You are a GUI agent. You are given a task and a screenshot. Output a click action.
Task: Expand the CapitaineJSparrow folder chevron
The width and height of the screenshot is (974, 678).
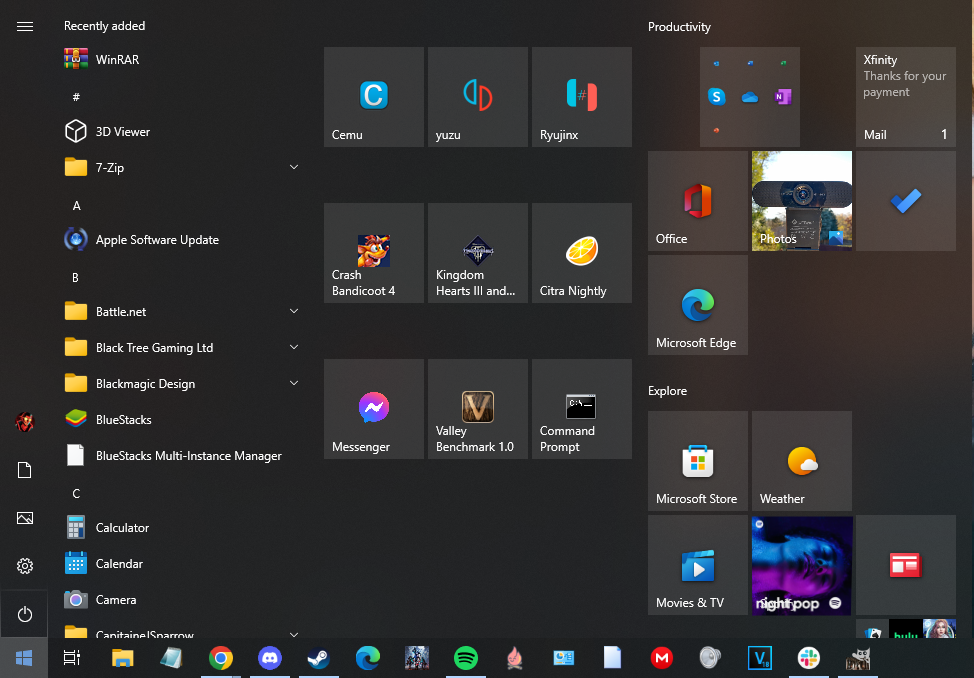tap(294, 634)
